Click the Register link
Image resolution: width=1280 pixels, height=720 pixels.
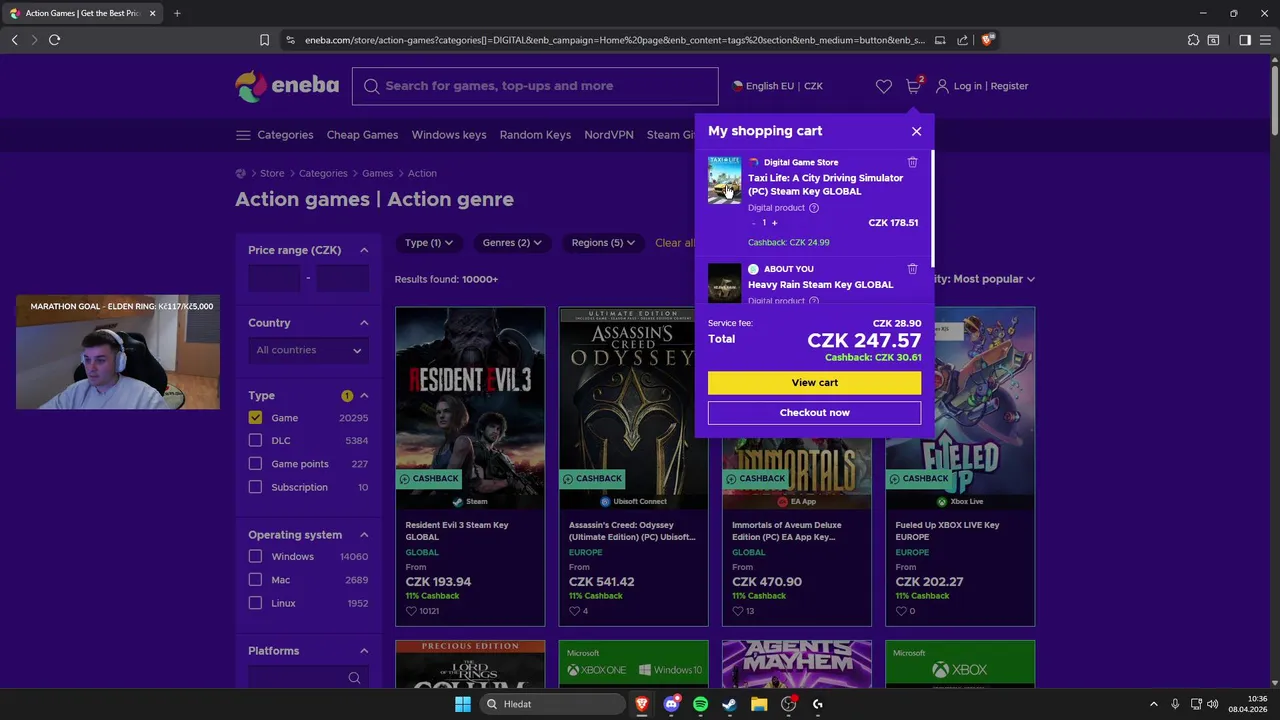click(1009, 86)
